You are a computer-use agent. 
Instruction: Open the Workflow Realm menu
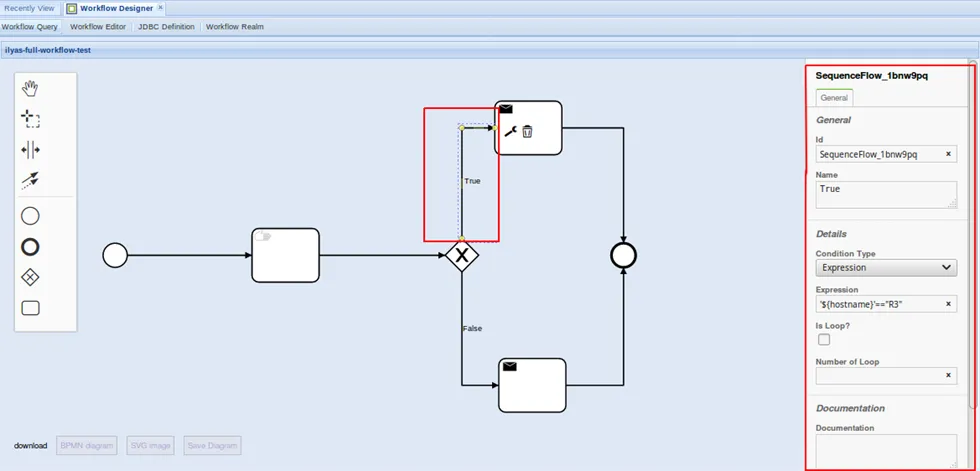pos(234,27)
